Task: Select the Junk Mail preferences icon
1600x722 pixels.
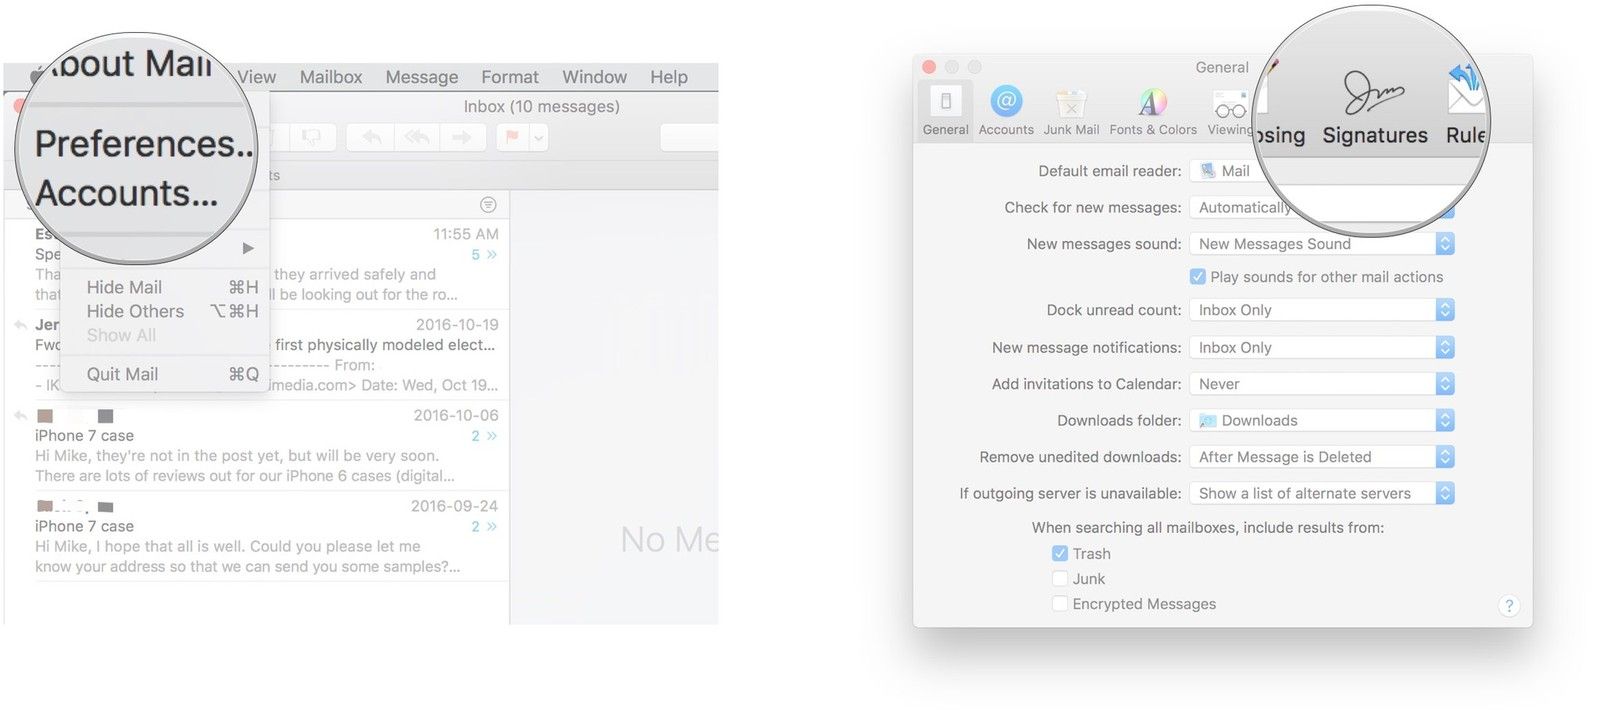Action: (x=1071, y=110)
